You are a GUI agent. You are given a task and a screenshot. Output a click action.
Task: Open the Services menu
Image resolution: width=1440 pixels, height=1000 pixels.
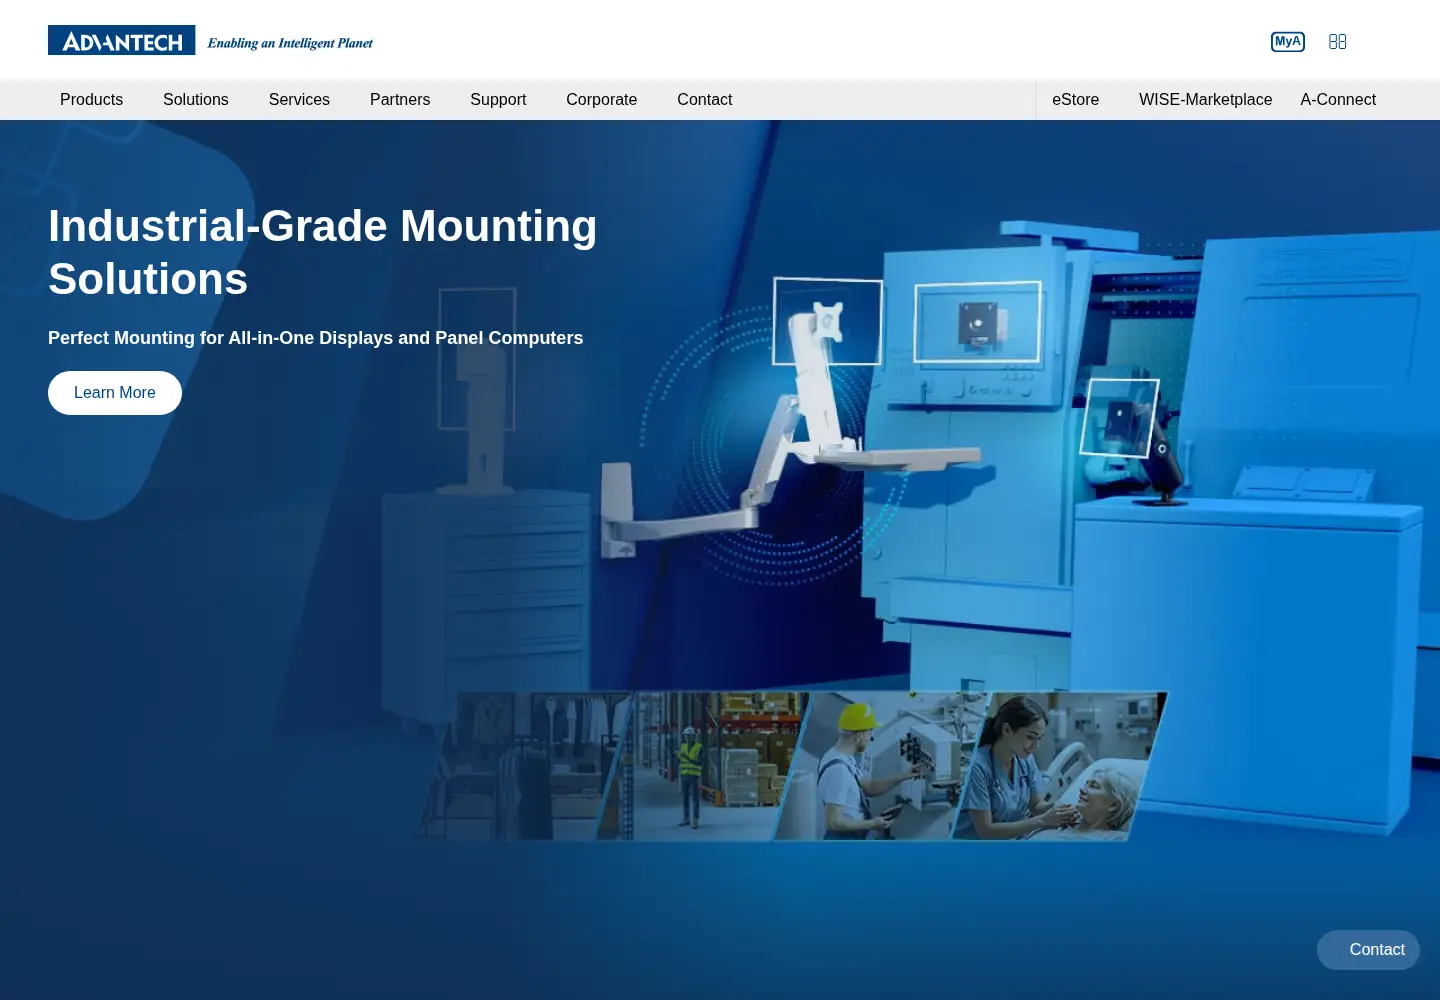tap(299, 100)
